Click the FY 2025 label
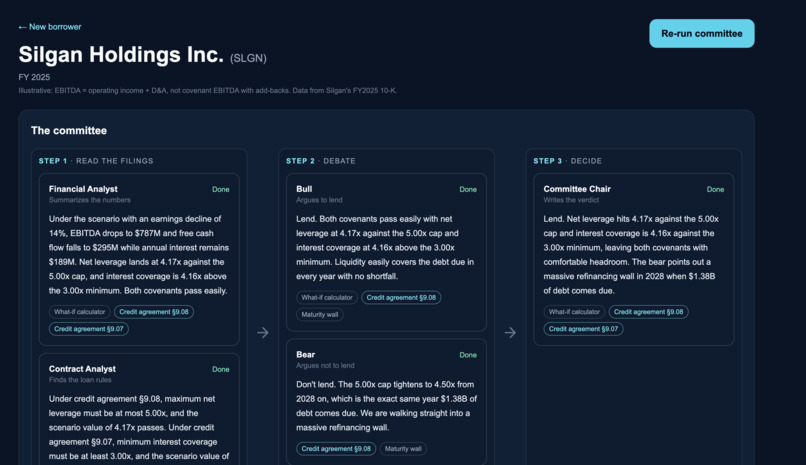The width and height of the screenshot is (806, 465). (x=34, y=77)
